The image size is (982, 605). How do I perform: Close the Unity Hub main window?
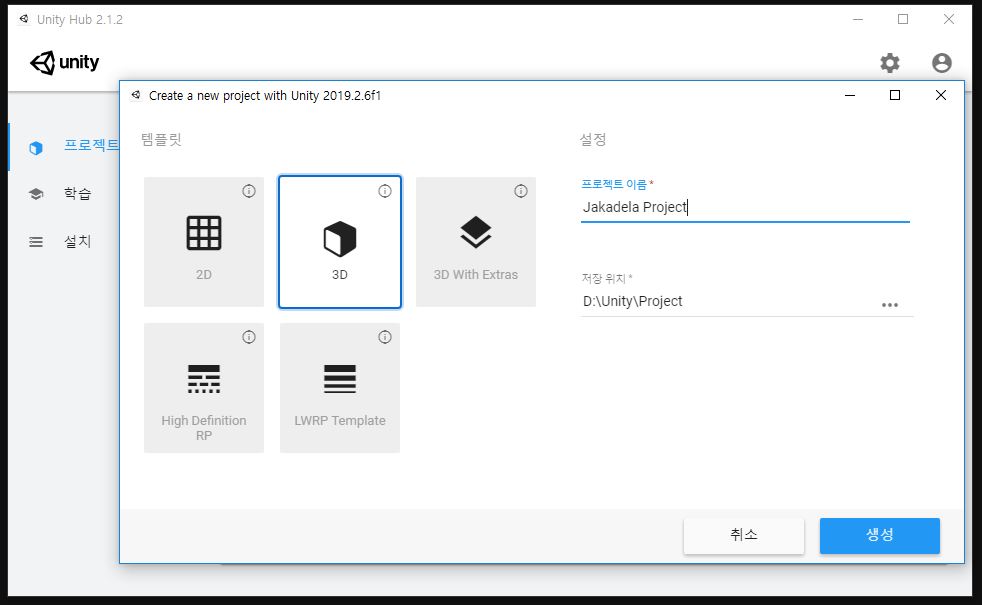948,19
